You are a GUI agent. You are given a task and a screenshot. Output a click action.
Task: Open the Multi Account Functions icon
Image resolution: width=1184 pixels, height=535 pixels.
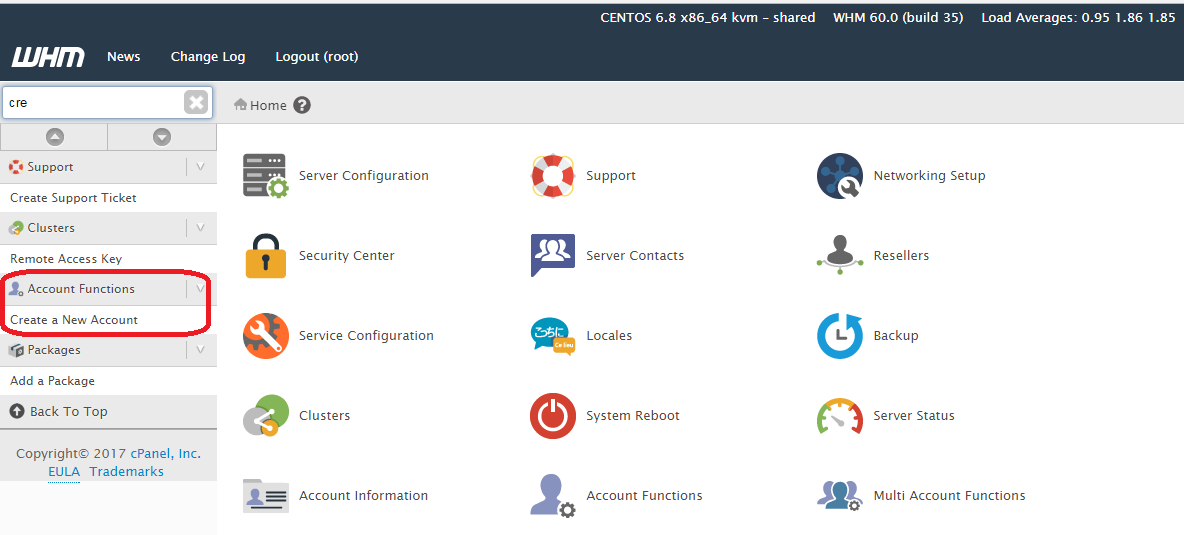coord(840,496)
